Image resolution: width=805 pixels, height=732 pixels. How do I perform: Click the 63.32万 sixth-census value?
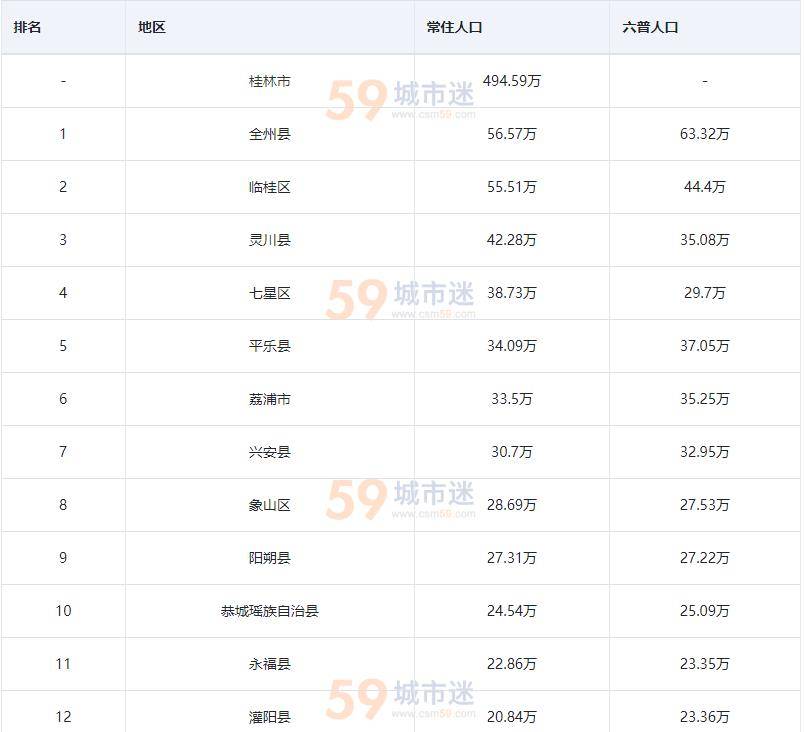(705, 134)
